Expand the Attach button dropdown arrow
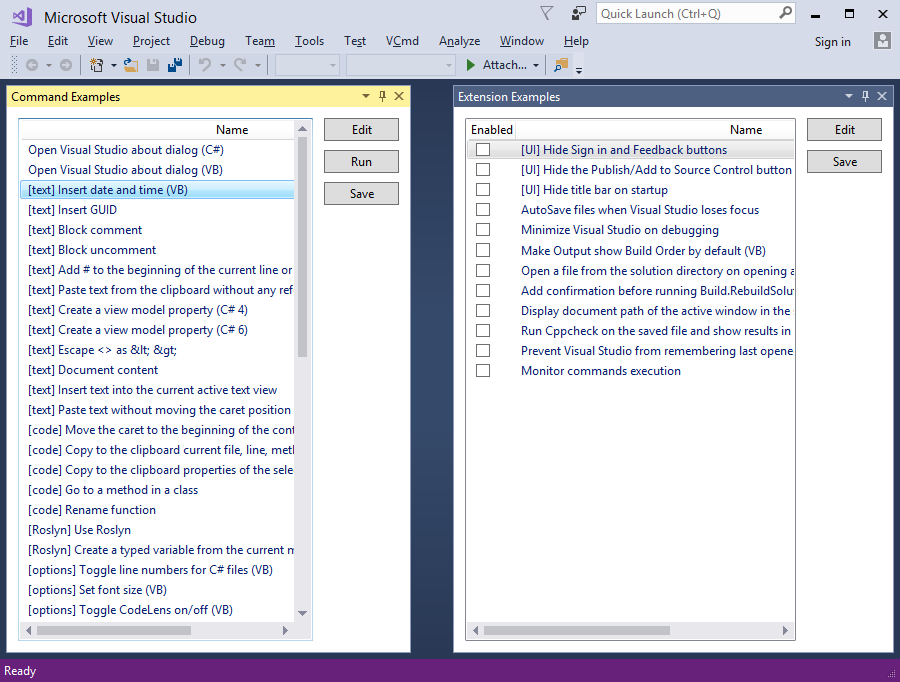The width and height of the screenshot is (900, 682). point(536,66)
